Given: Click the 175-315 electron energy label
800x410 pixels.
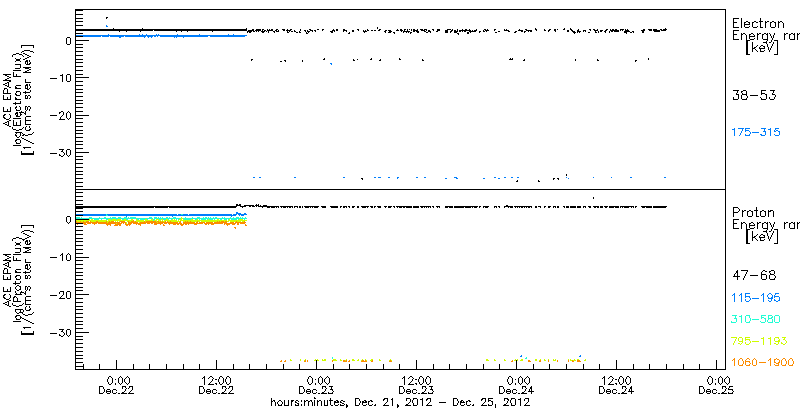Looking at the screenshot, I should click(756, 133).
